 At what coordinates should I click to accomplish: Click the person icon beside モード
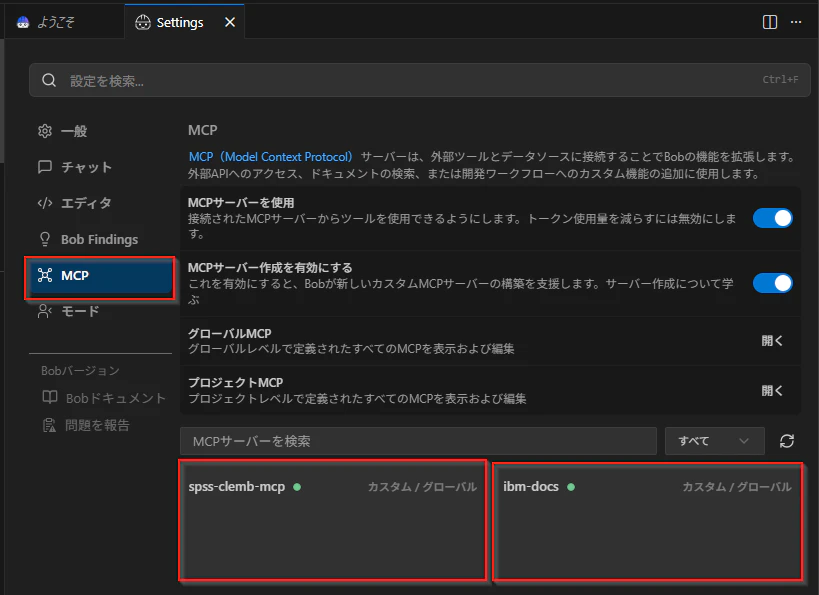coord(45,311)
